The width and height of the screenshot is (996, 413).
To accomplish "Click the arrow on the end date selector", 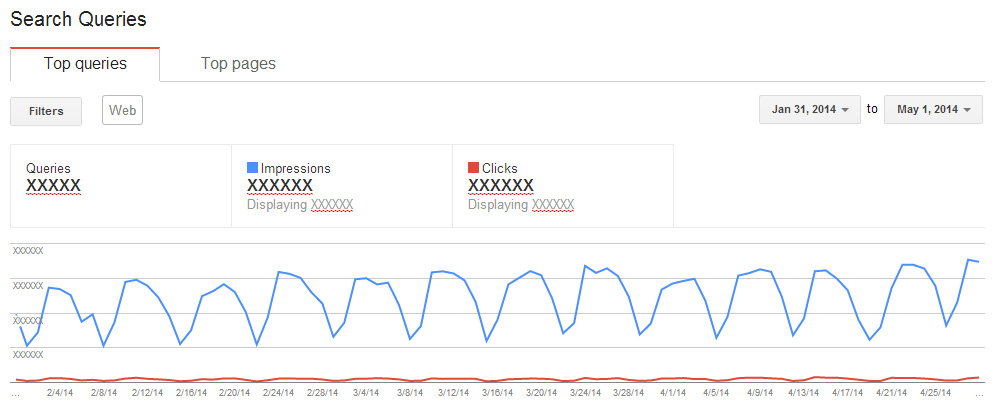I will point(967,110).
